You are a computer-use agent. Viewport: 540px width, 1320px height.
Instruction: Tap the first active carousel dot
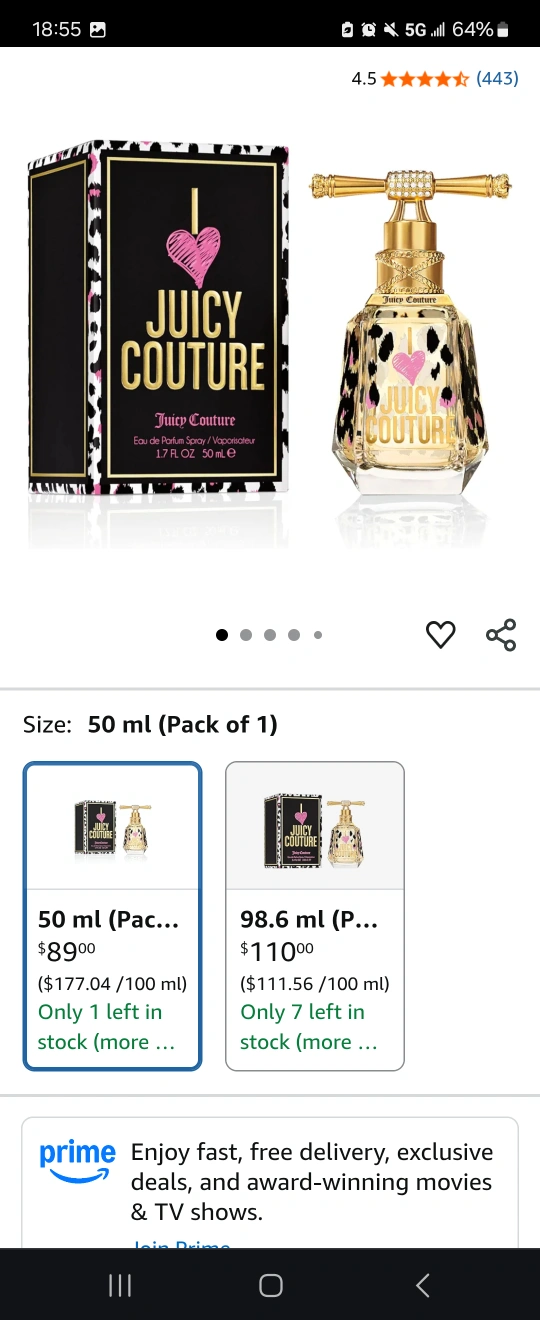(x=222, y=635)
